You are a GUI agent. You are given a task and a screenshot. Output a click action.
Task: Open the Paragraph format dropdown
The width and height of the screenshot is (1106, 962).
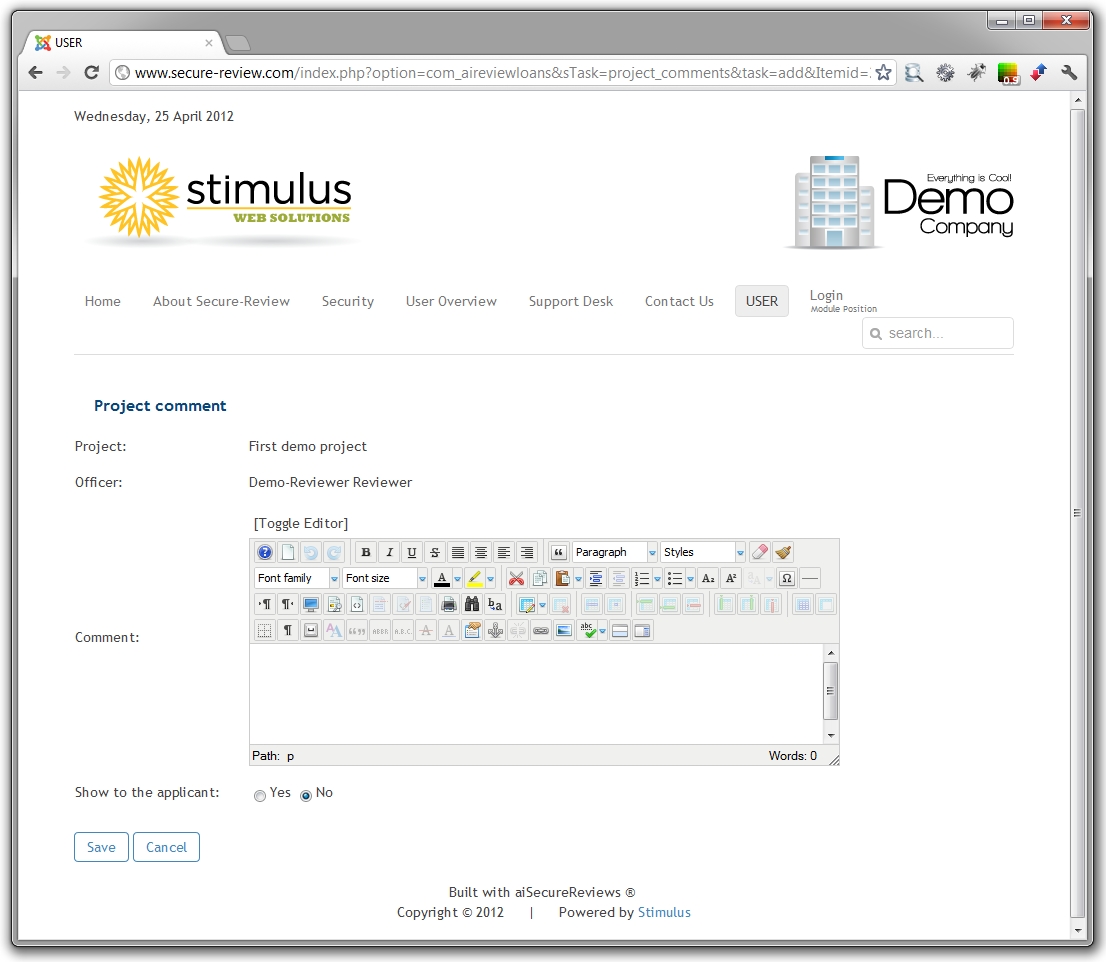614,552
